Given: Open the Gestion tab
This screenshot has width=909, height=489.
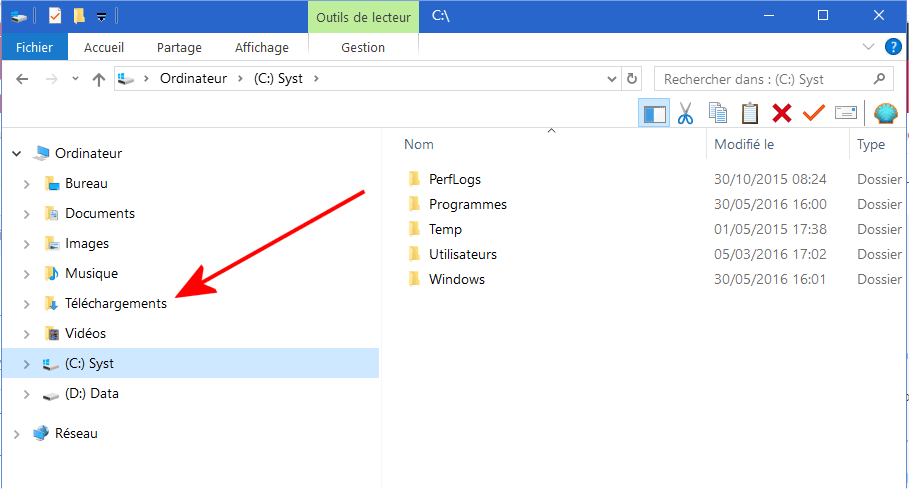Looking at the screenshot, I should tap(363, 48).
